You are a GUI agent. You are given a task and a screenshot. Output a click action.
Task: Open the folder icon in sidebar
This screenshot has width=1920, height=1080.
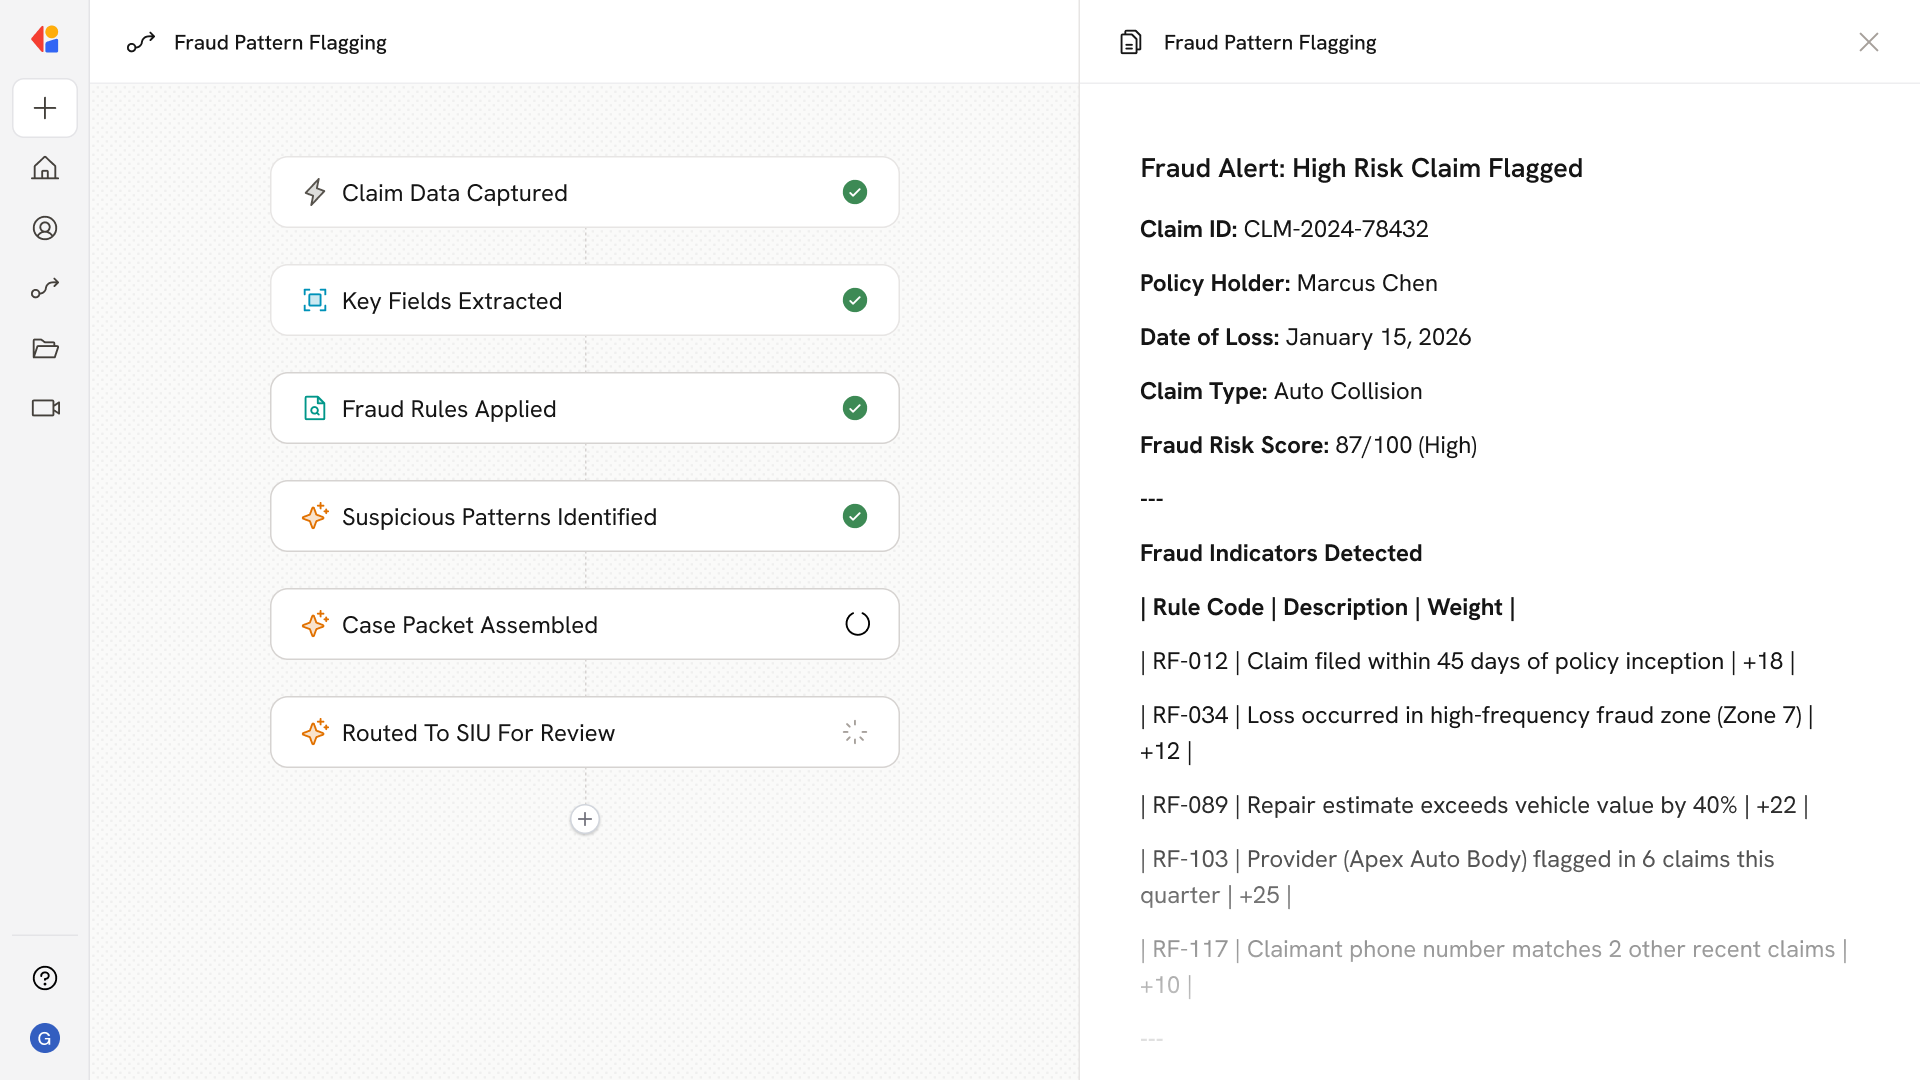click(45, 348)
